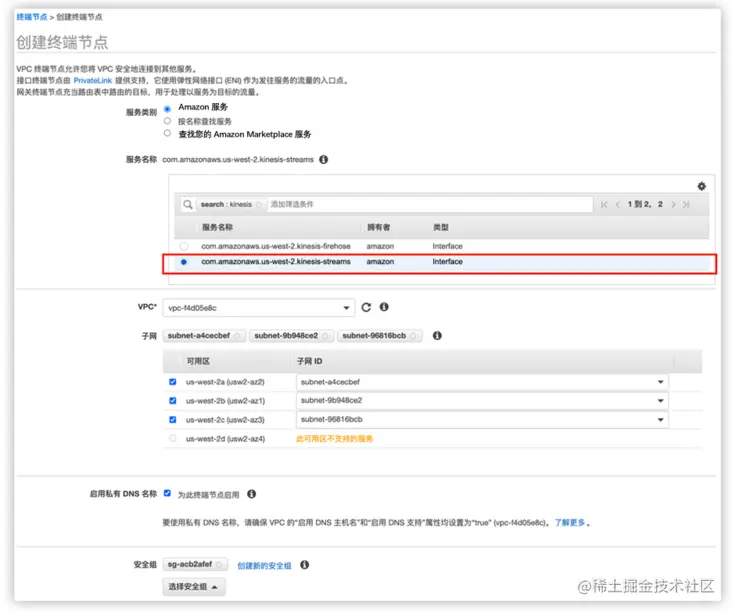Remove subnet-9b948ce2 chip
Viewport: 732px width, 612px height.
pyautogui.click(x=325, y=336)
